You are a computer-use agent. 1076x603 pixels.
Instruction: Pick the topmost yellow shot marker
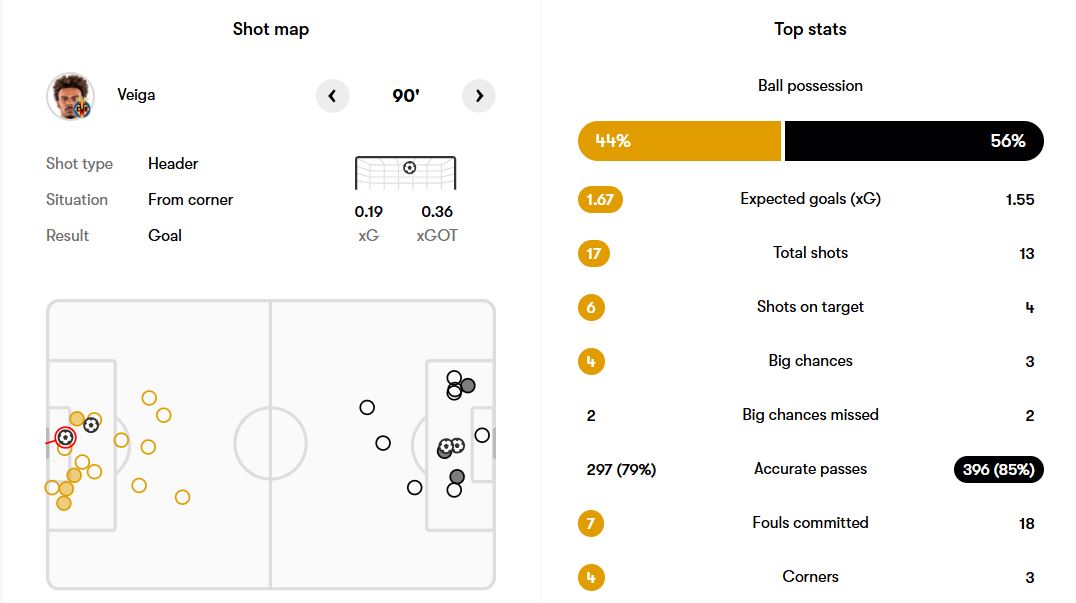coord(149,398)
